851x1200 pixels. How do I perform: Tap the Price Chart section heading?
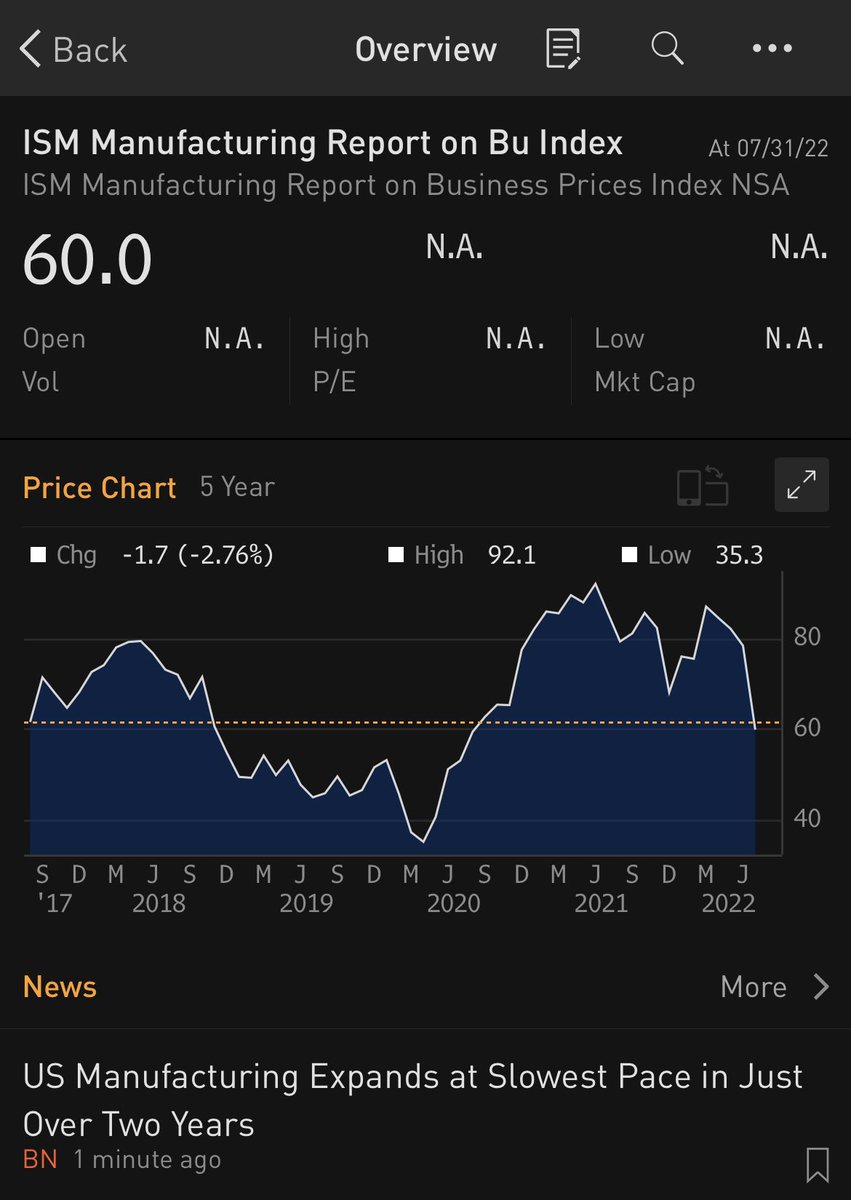pos(99,488)
